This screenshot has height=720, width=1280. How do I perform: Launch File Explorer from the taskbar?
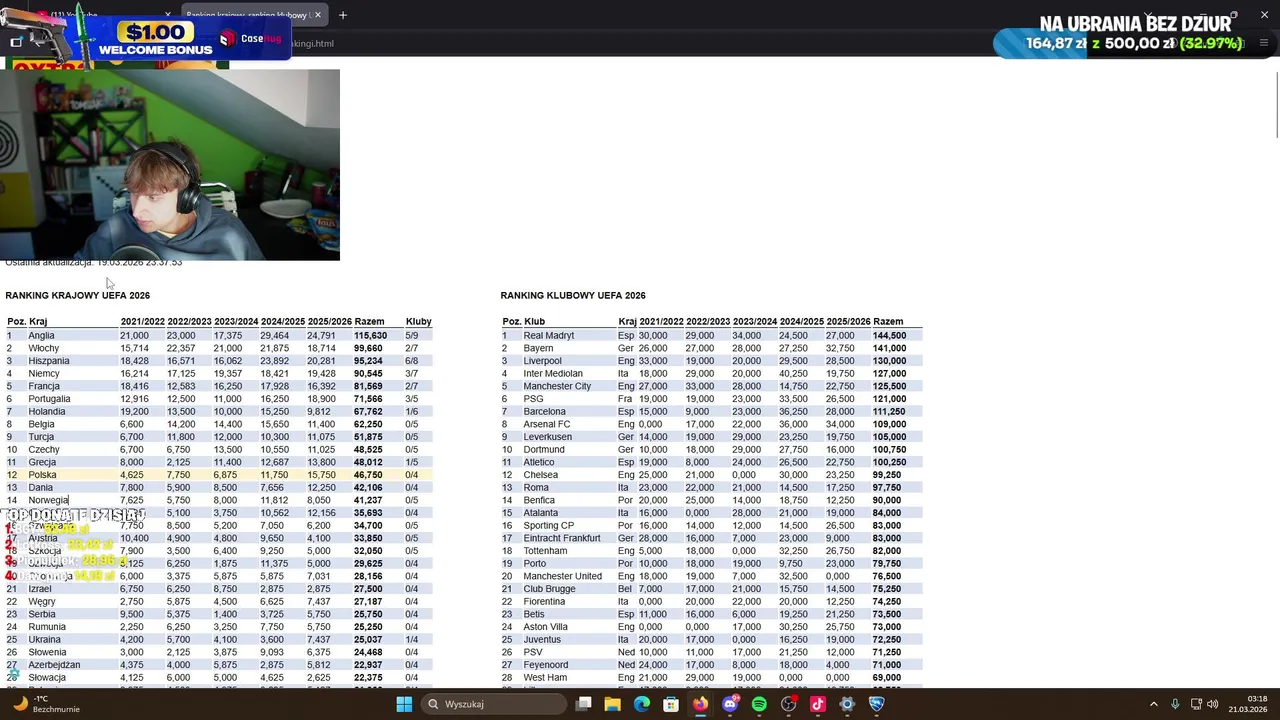[x=613, y=704]
